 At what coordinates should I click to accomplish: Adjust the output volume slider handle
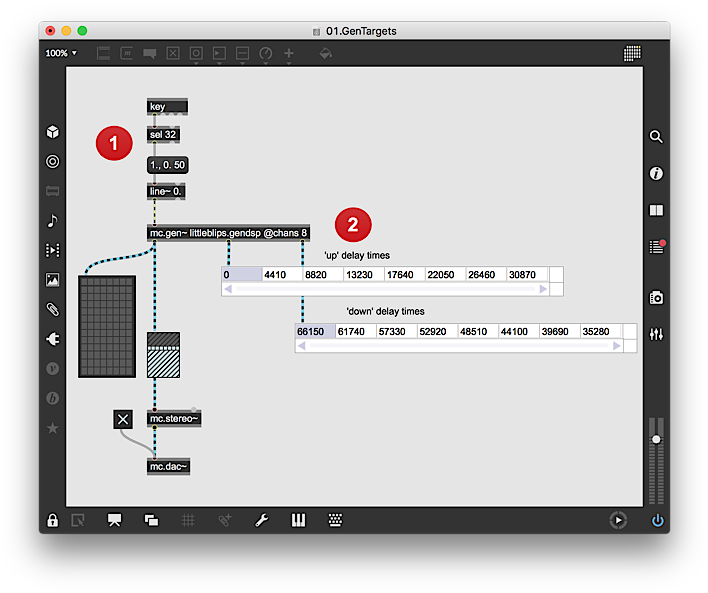click(x=656, y=440)
